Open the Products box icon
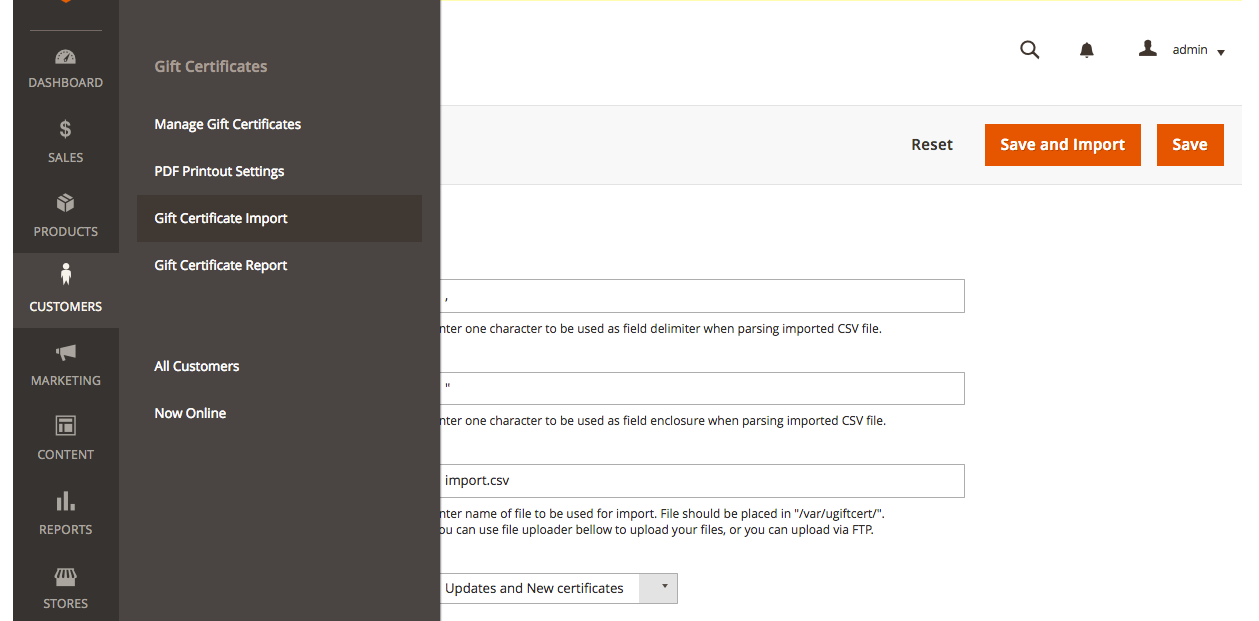The height and width of the screenshot is (621, 1259). tap(65, 203)
